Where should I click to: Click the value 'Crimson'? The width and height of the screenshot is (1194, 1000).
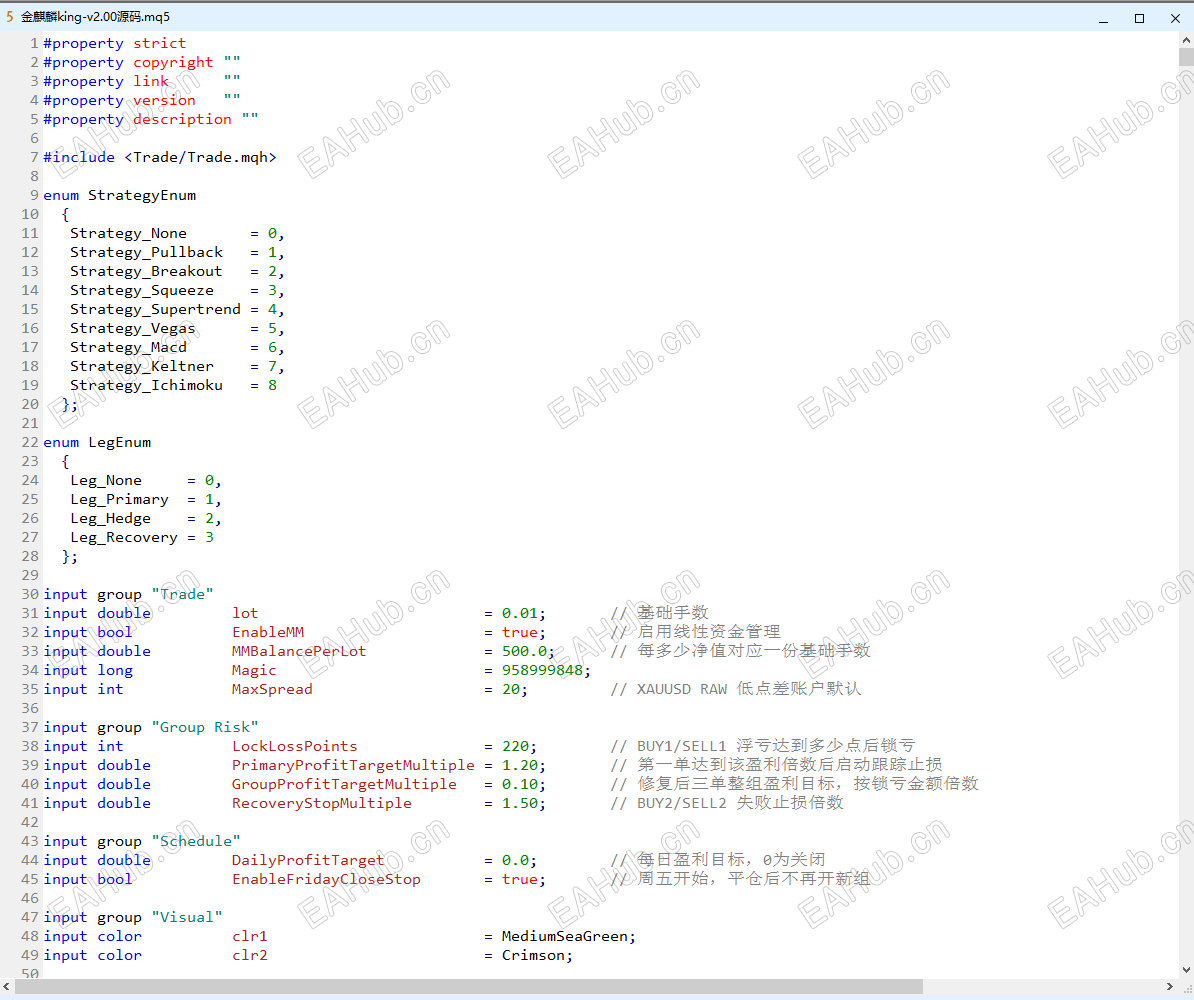533,955
